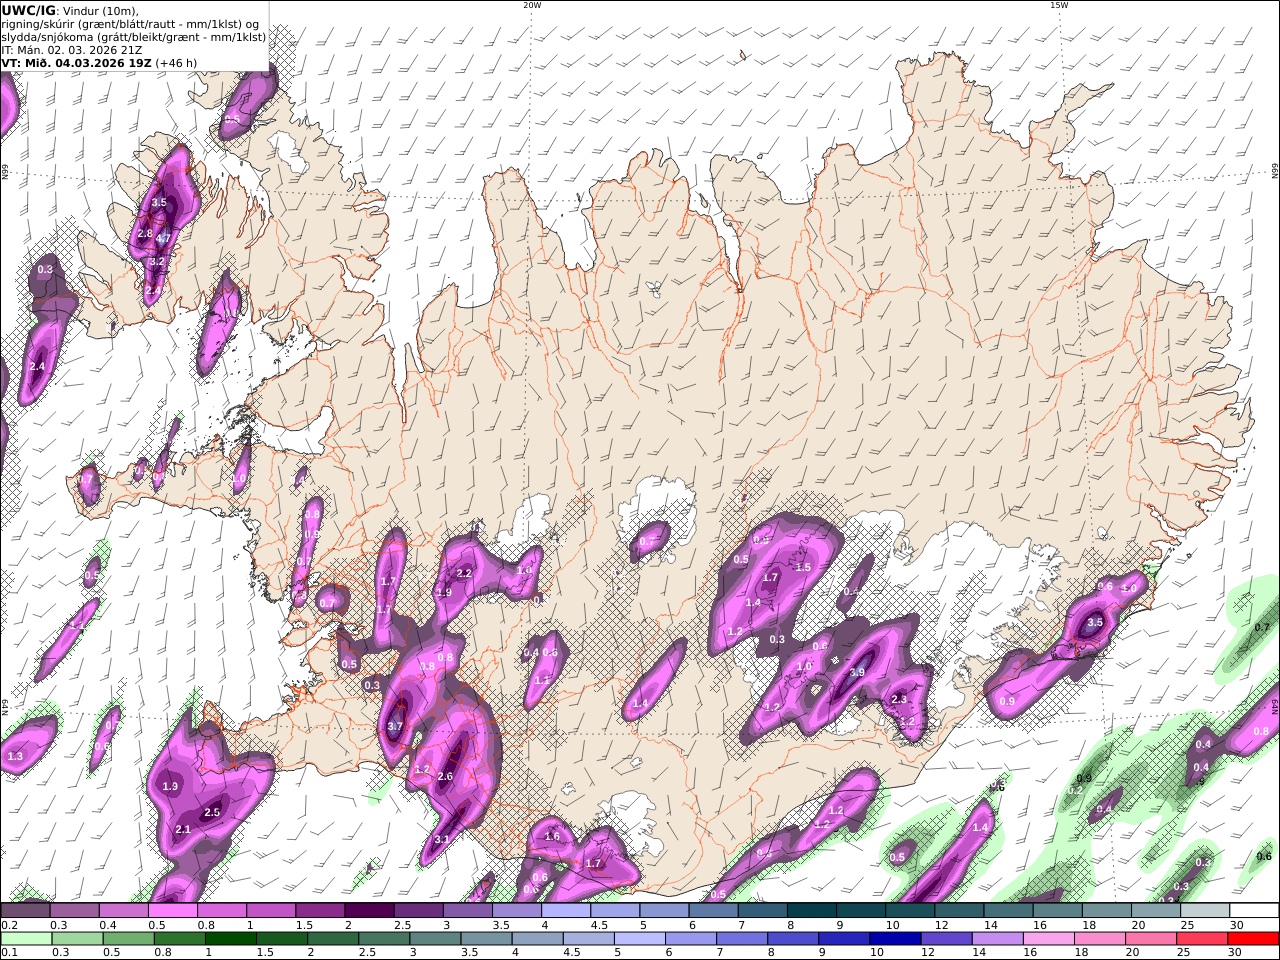This screenshot has width=1280, height=960.
Task: Click the light pink 16 swatch in the lower legend
Action: [x=1048, y=939]
